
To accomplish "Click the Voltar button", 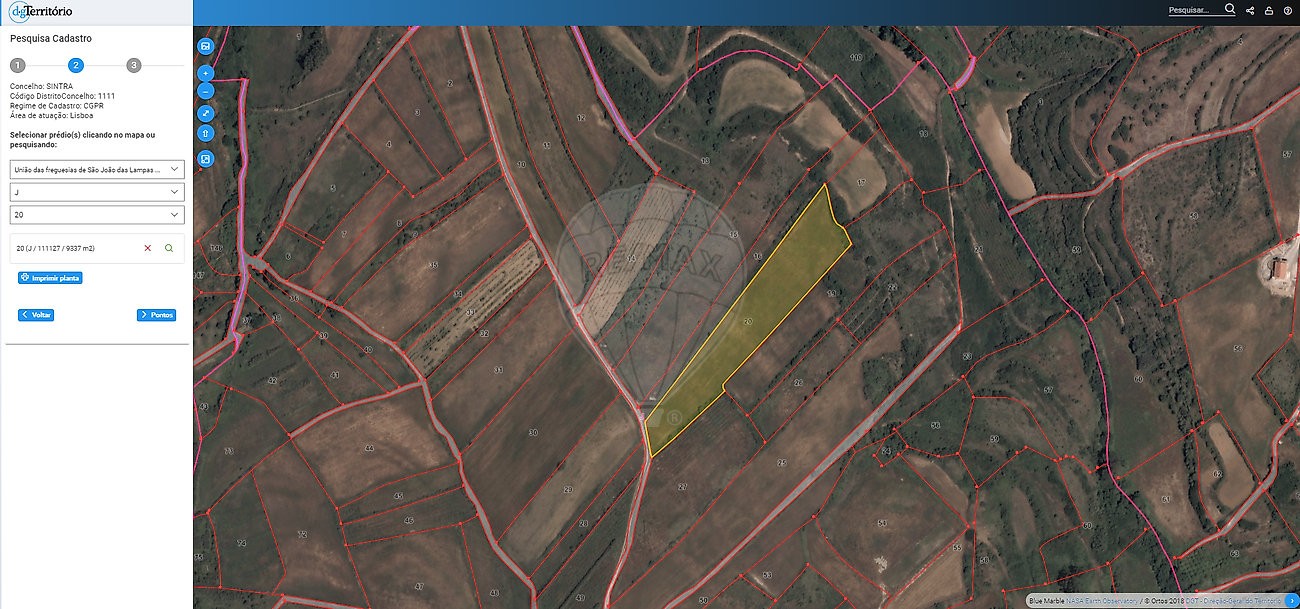I will tap(36, 315).
